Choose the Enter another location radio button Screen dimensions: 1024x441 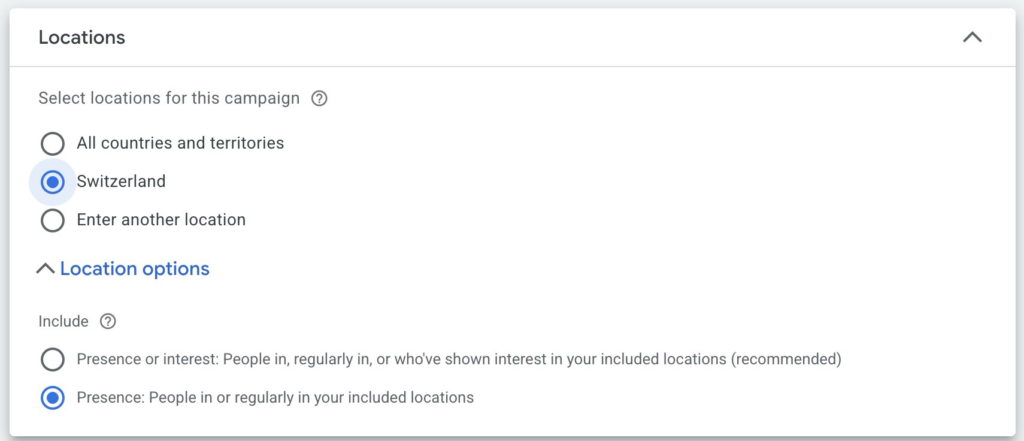click(52, 220)
